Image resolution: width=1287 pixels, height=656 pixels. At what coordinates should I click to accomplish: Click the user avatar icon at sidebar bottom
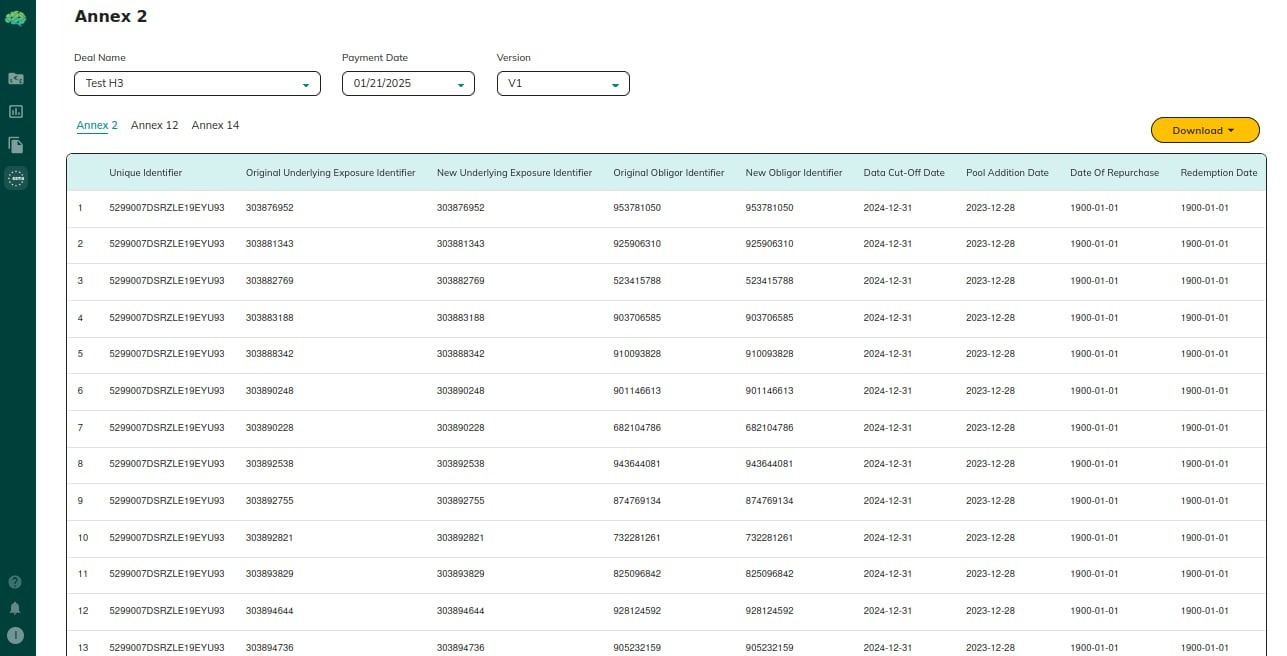tap(15, 635)
